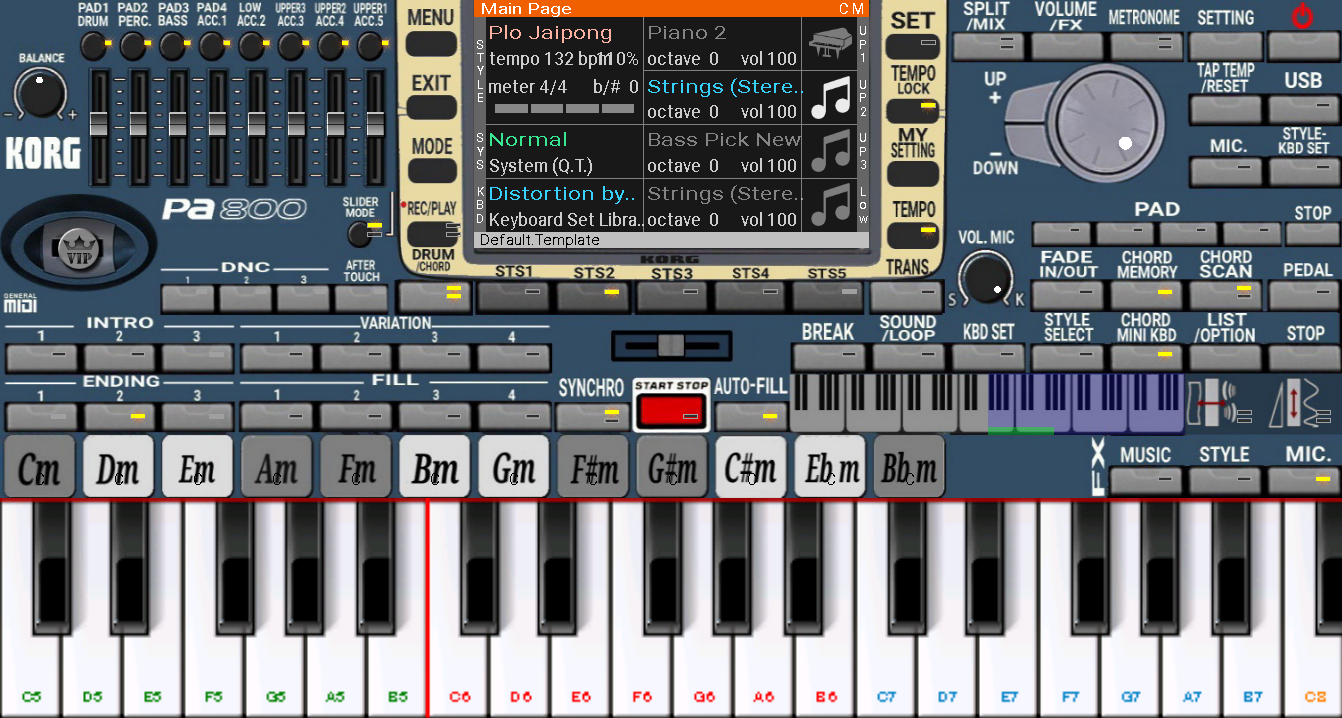1342x718 pixels.
Task: Tap the SETTING button
Action: click(1226, 45)
